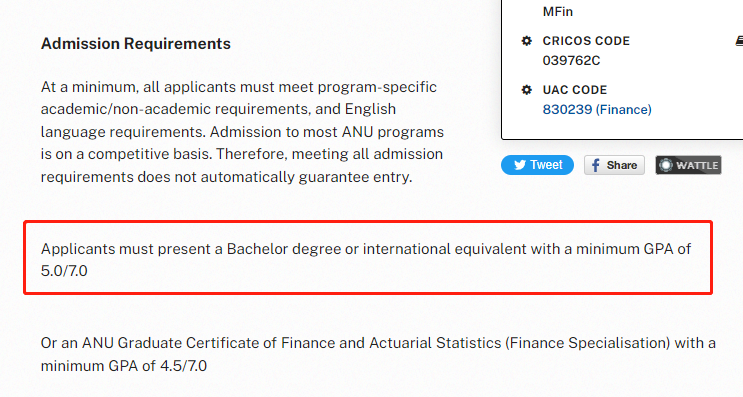743x397 pixels.
Task: Open the WATTLE button
Action: pyautogui.click(x=688, y=165)
